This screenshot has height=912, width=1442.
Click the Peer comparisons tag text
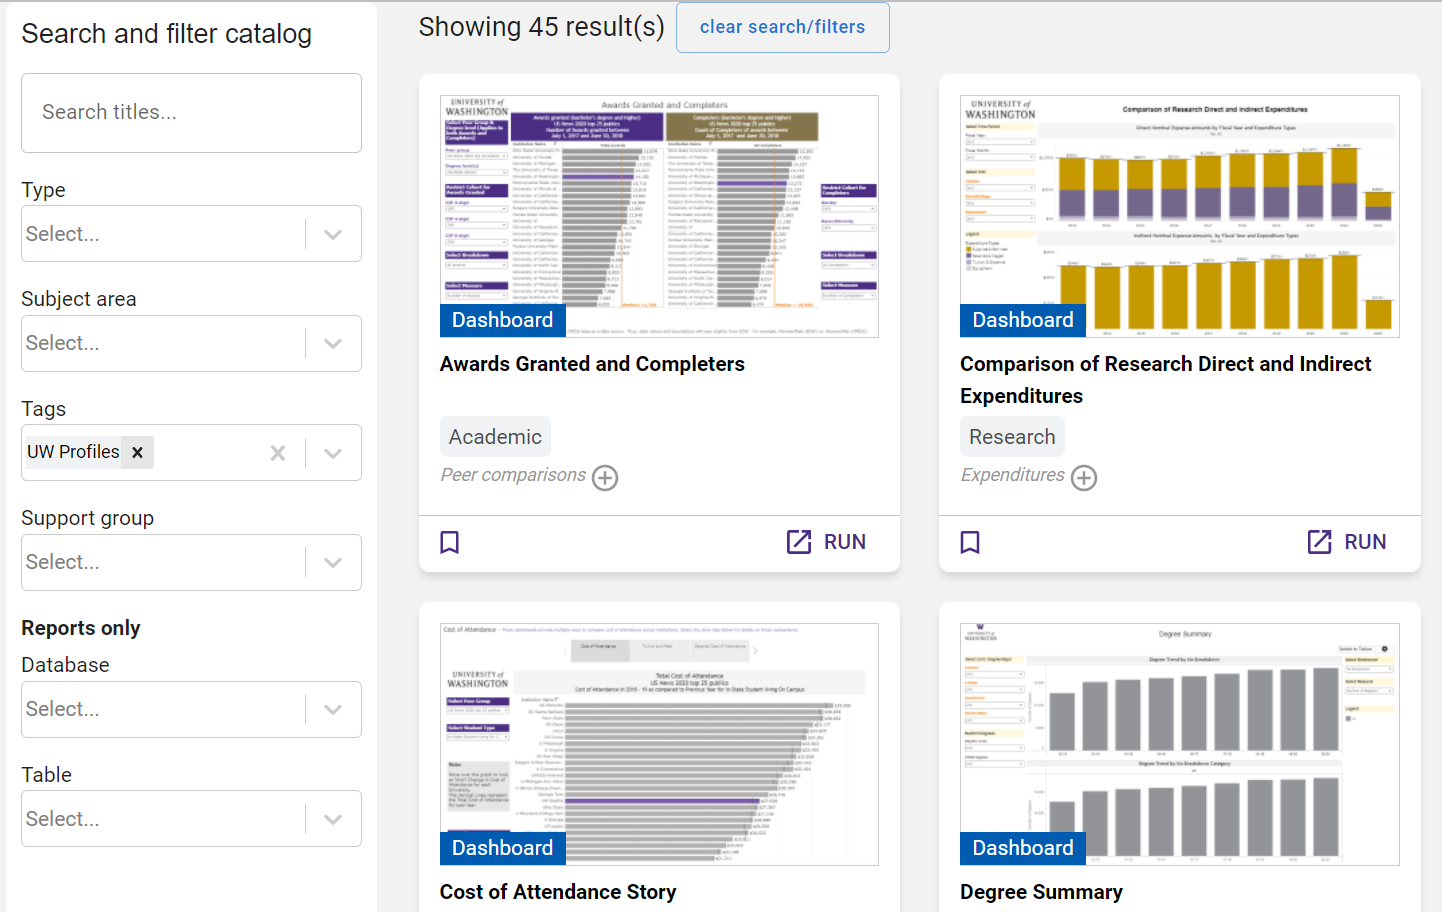pyautogui.click(x=513, y=475)
